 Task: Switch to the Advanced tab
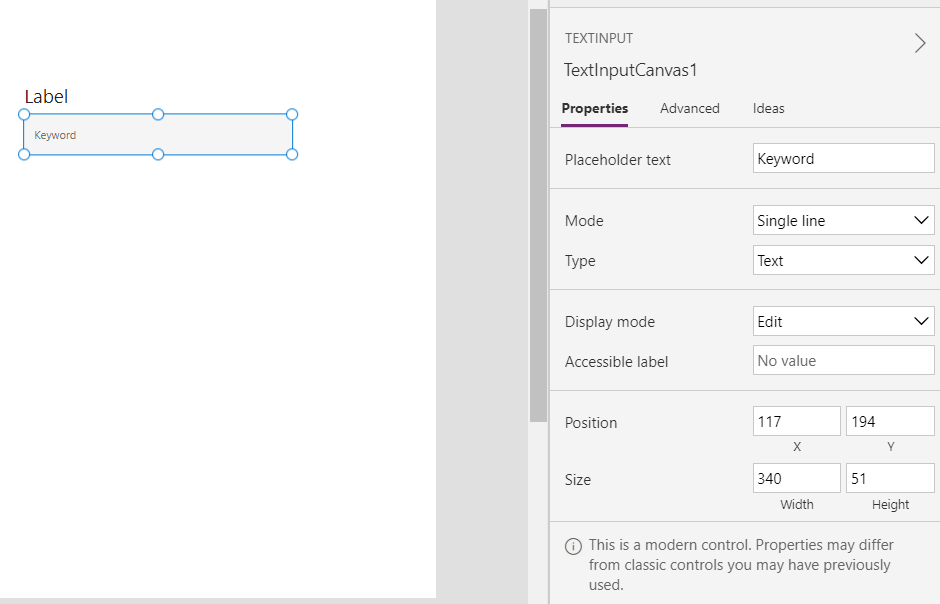(689, 108)
